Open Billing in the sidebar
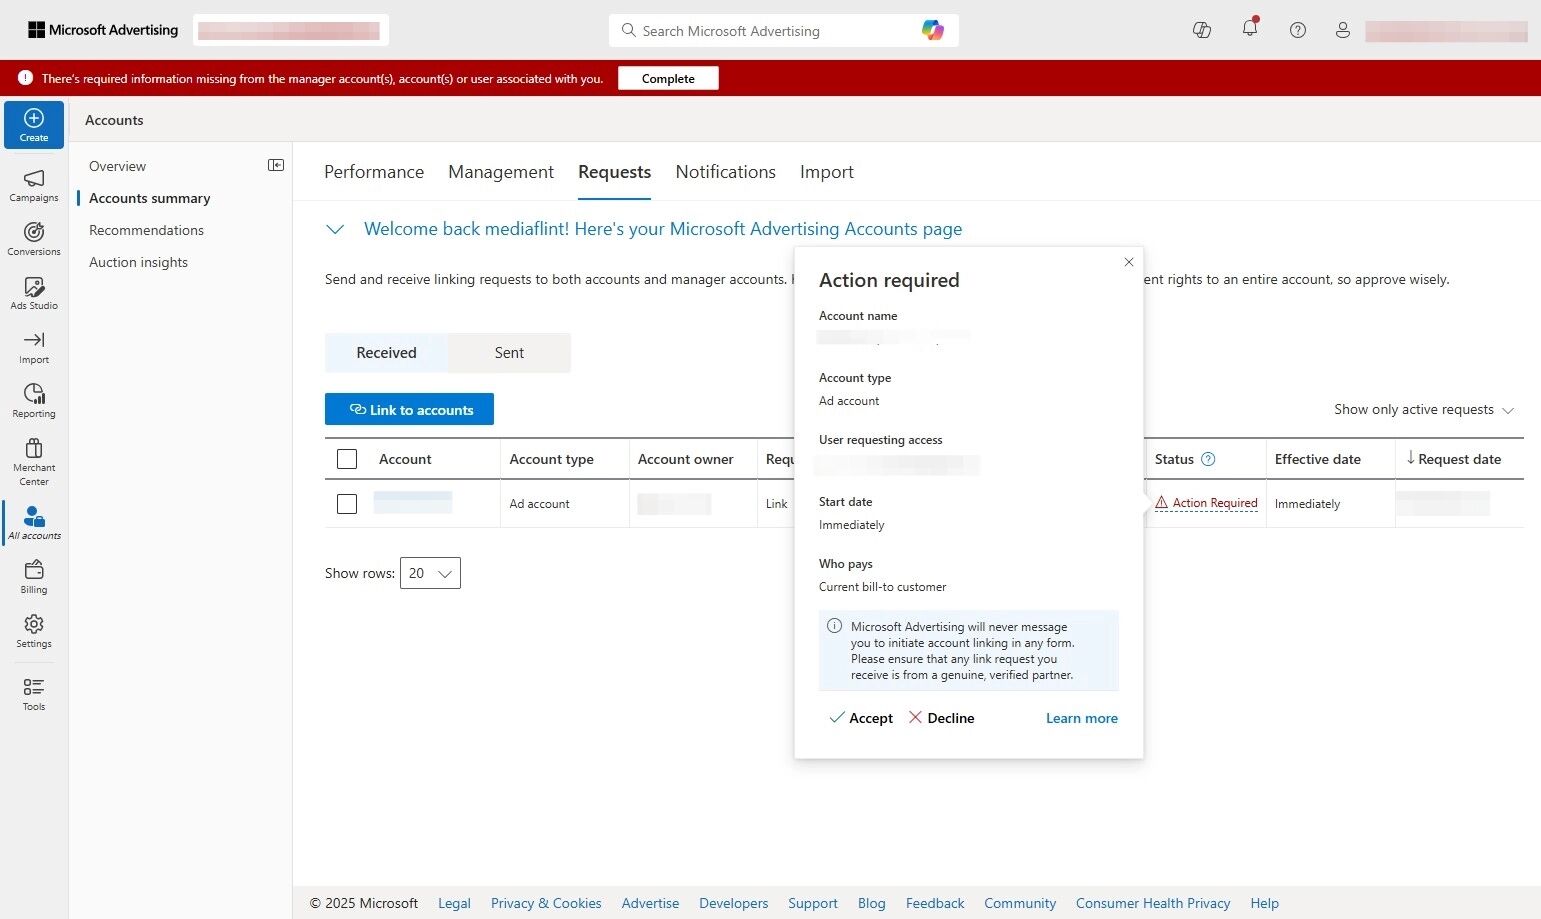The image size is (1541, 919). click(x=34, y=577)
